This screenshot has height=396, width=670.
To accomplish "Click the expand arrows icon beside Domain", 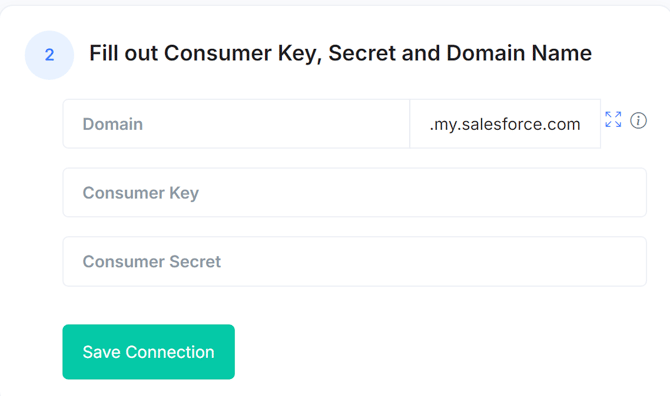I will [613, 120].
